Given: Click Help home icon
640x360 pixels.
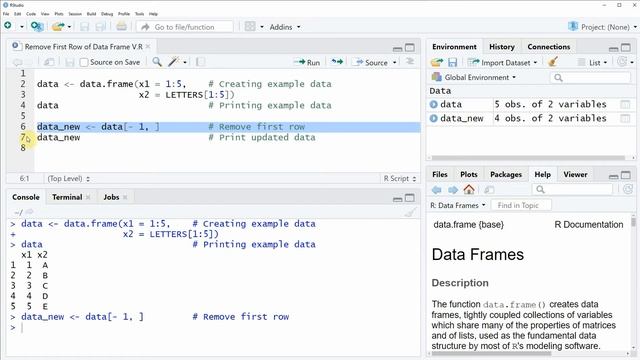Looking at the screenshot, I should pos(469,189).
